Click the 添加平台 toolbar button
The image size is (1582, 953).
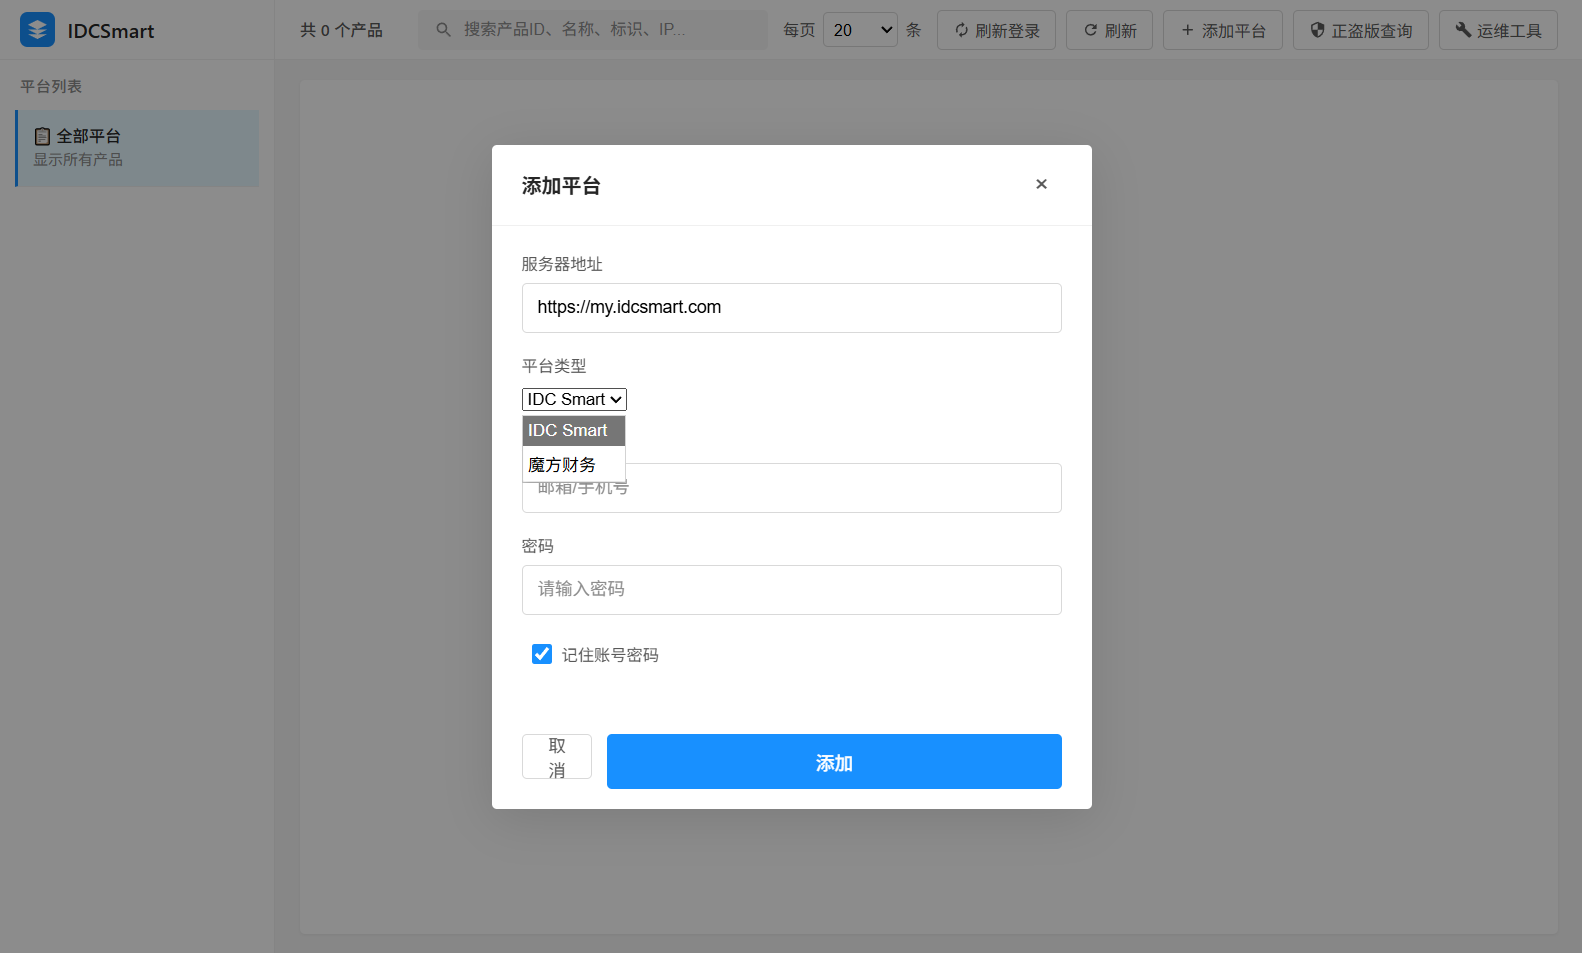pyautogui.click(x=1223, y=30)
